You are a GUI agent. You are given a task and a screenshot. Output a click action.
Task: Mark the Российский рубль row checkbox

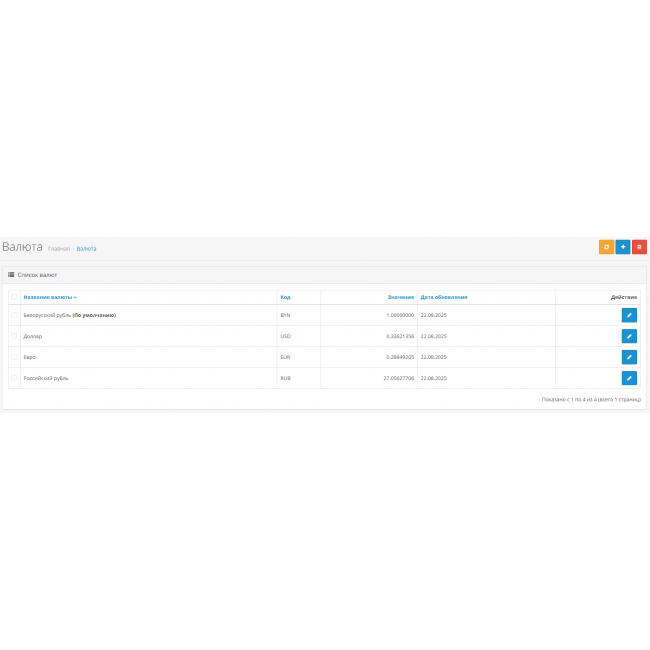tap(14, 378)
